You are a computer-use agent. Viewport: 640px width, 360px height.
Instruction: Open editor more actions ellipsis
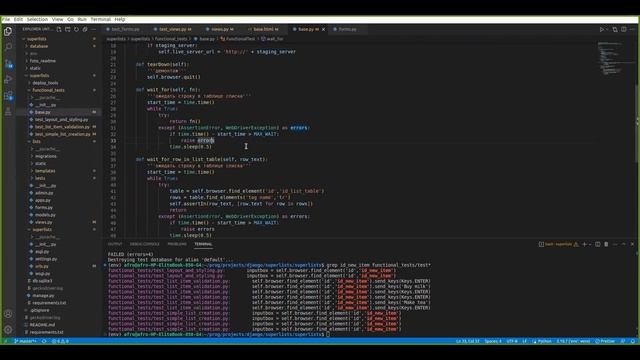point(632,29)
